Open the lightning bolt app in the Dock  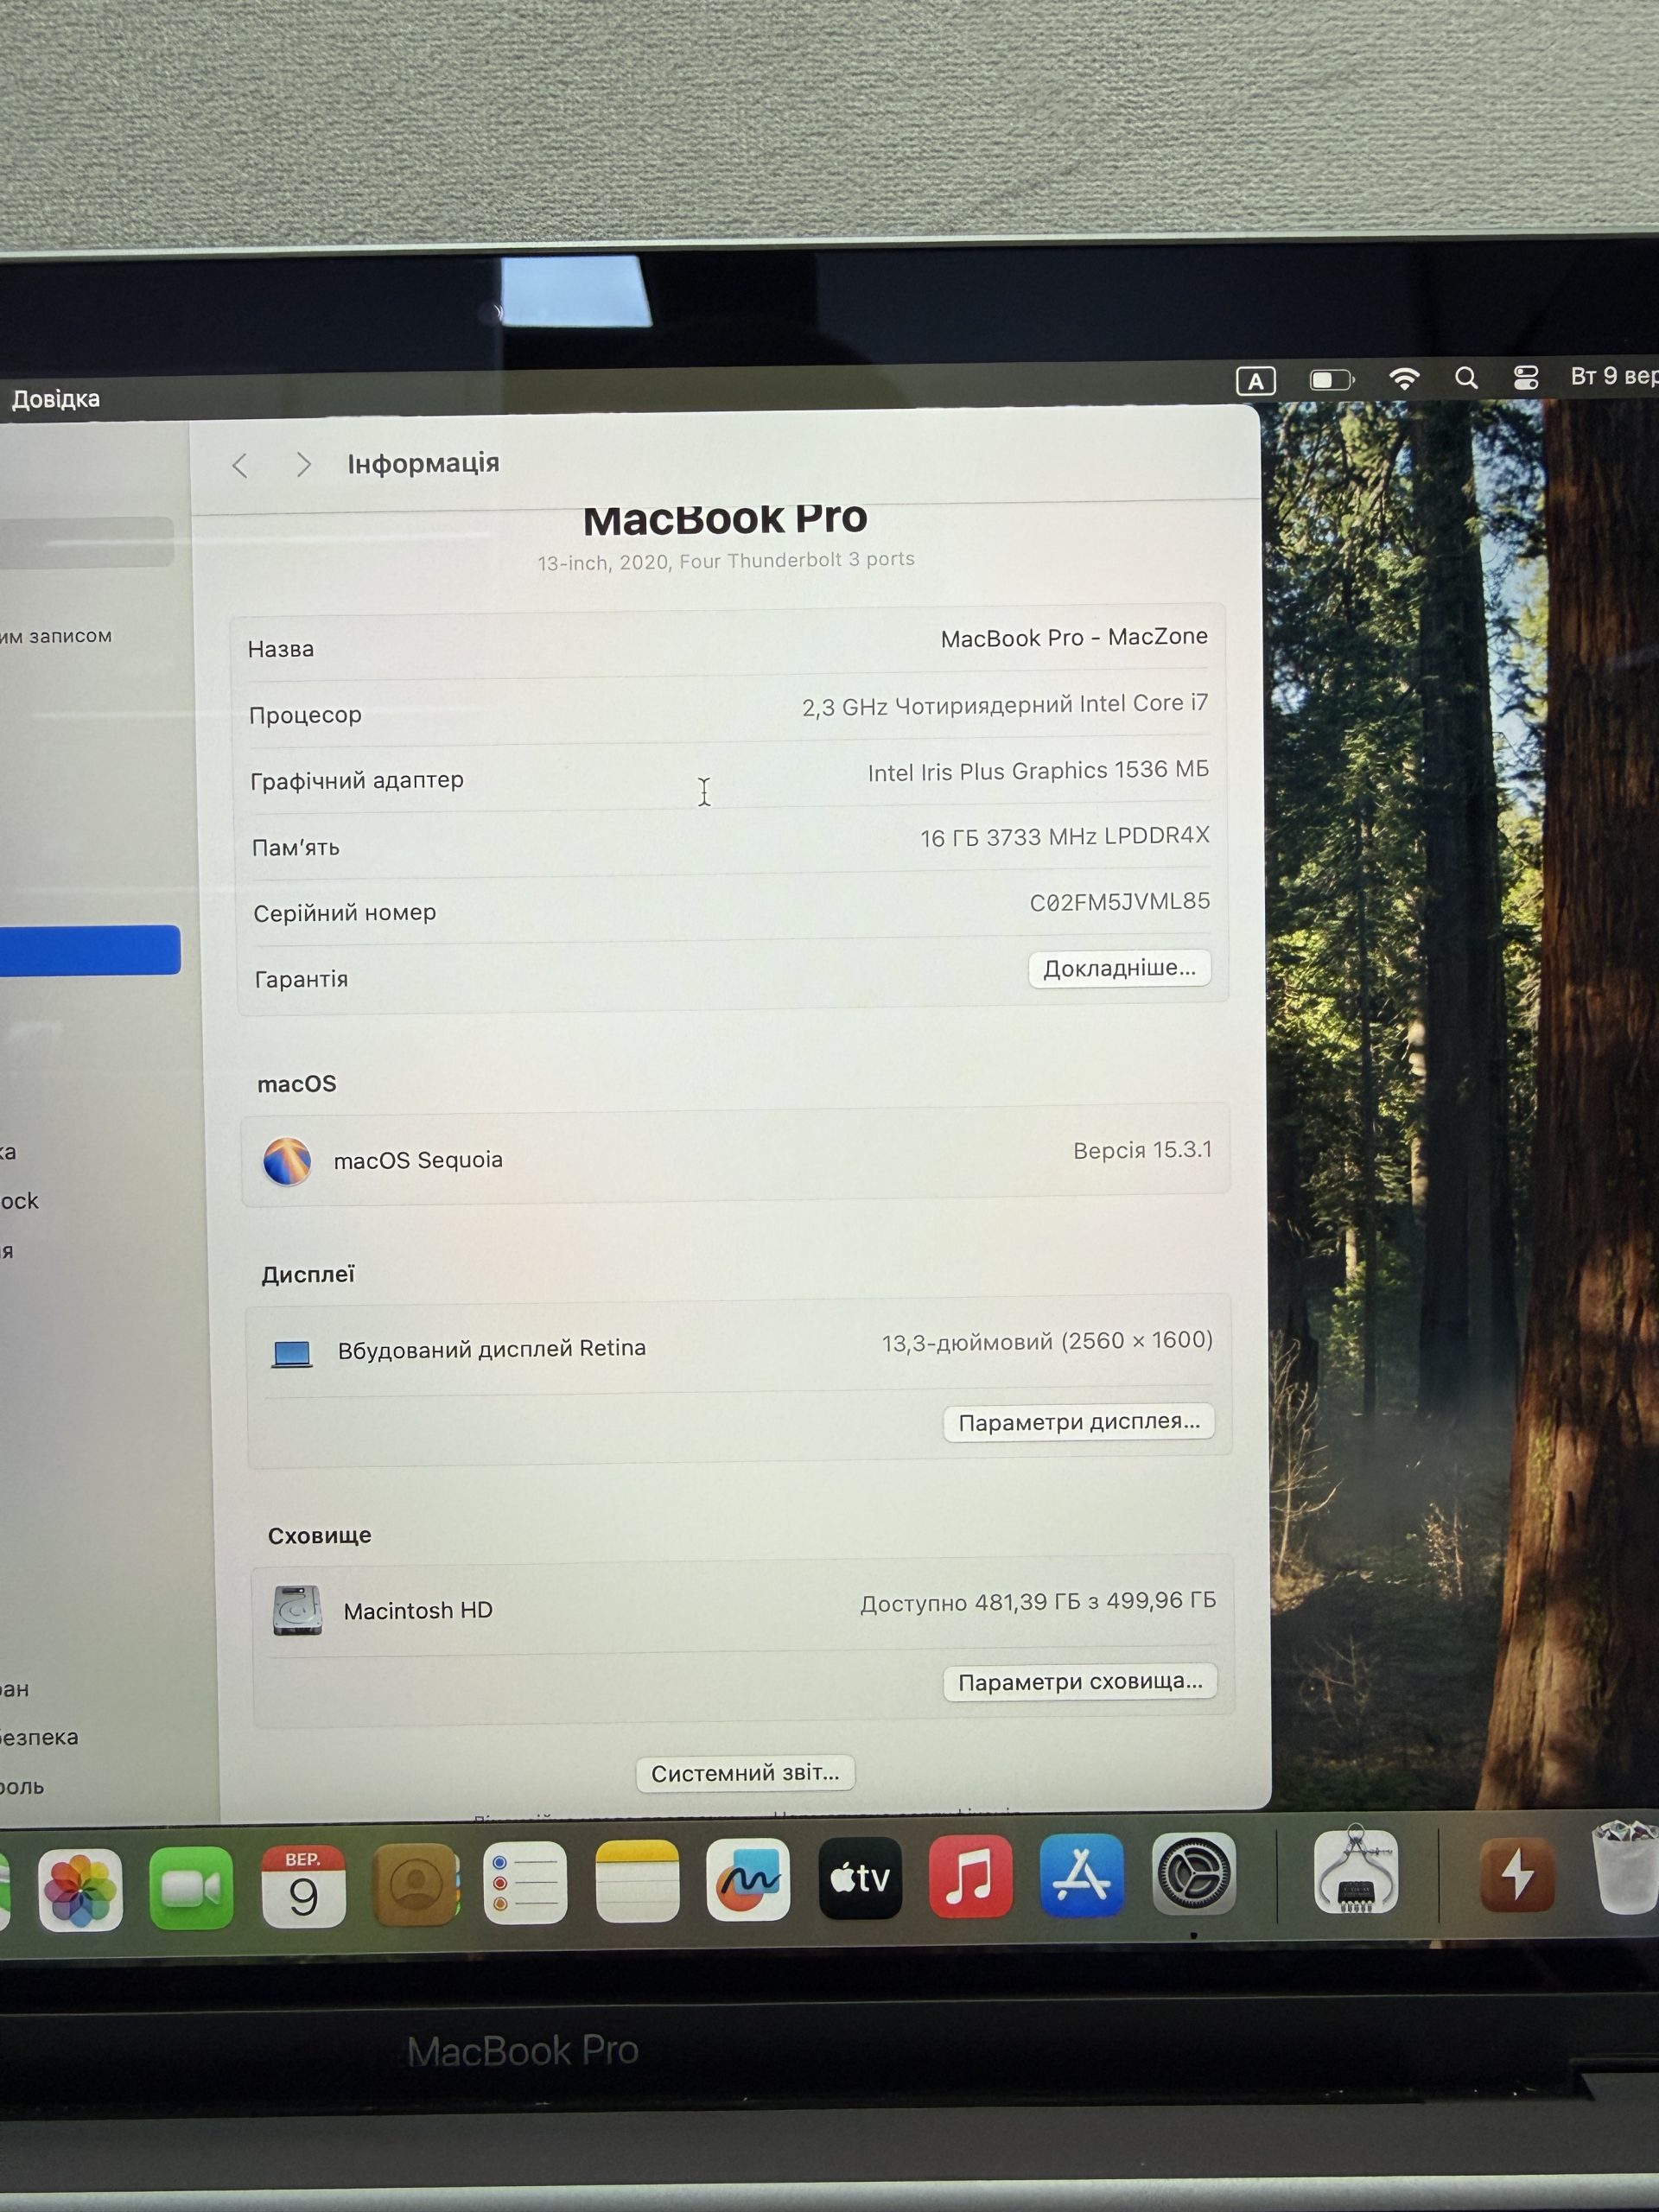click(1517, 1873)
